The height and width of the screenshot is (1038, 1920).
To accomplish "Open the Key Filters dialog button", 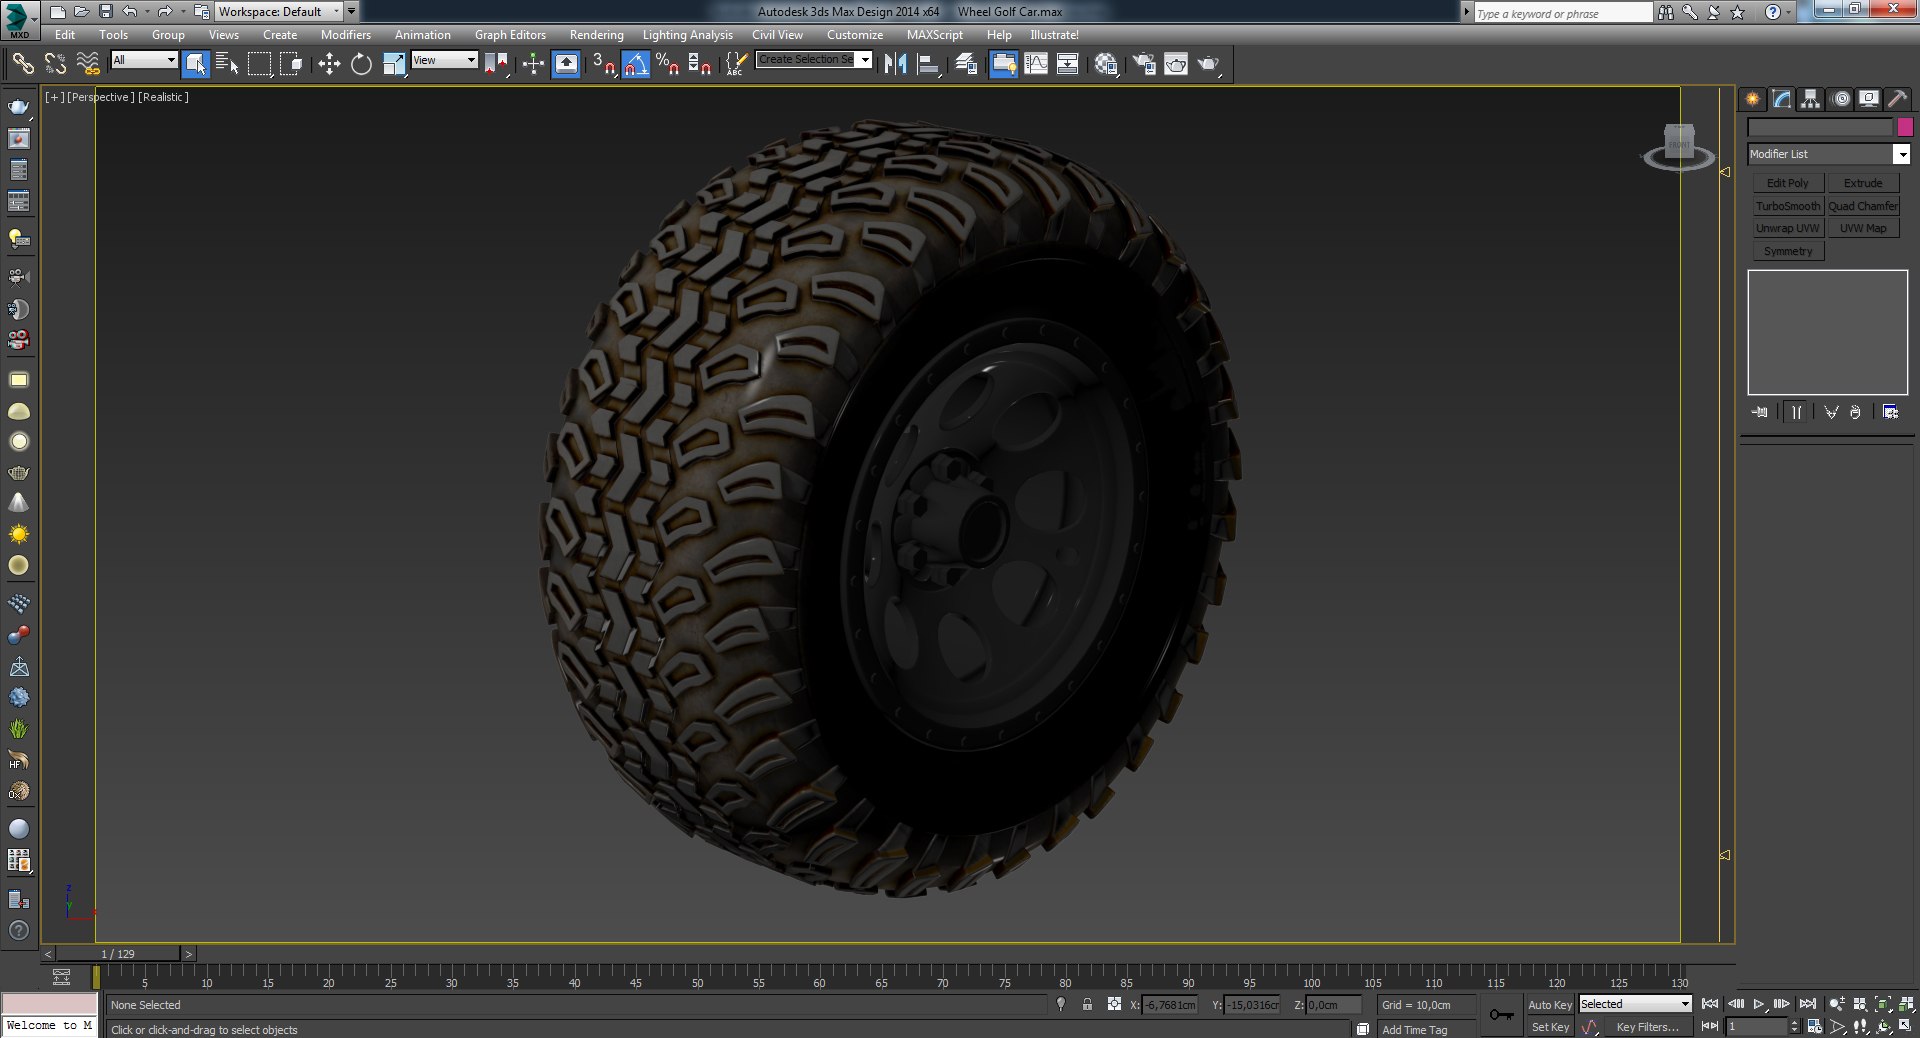I will pyautogui.click(x=1647, y=1027).
